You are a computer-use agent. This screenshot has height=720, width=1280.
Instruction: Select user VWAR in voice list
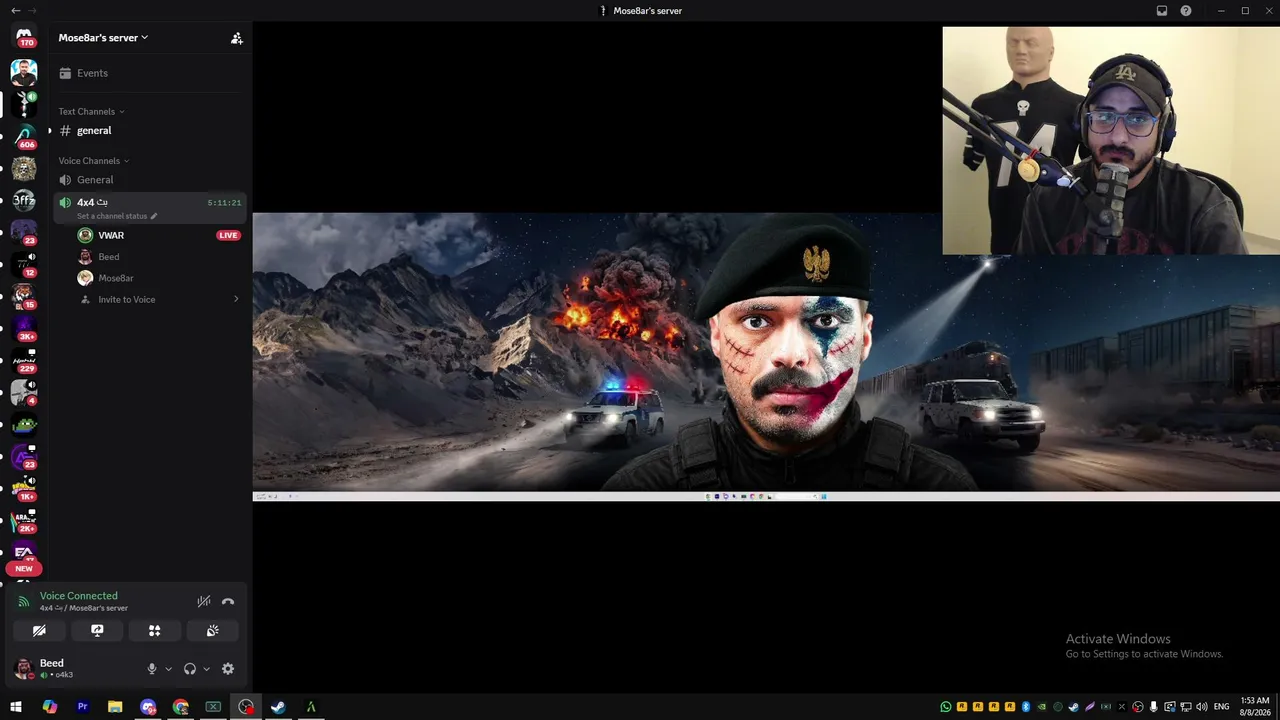coord(160,235)
